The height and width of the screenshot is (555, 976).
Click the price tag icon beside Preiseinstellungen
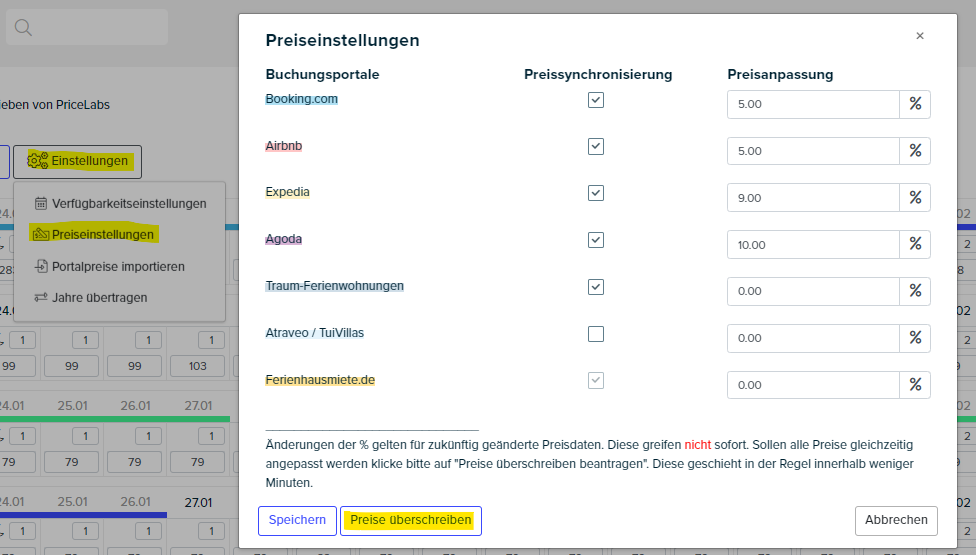pyautogui.click(x=41, y=235)
